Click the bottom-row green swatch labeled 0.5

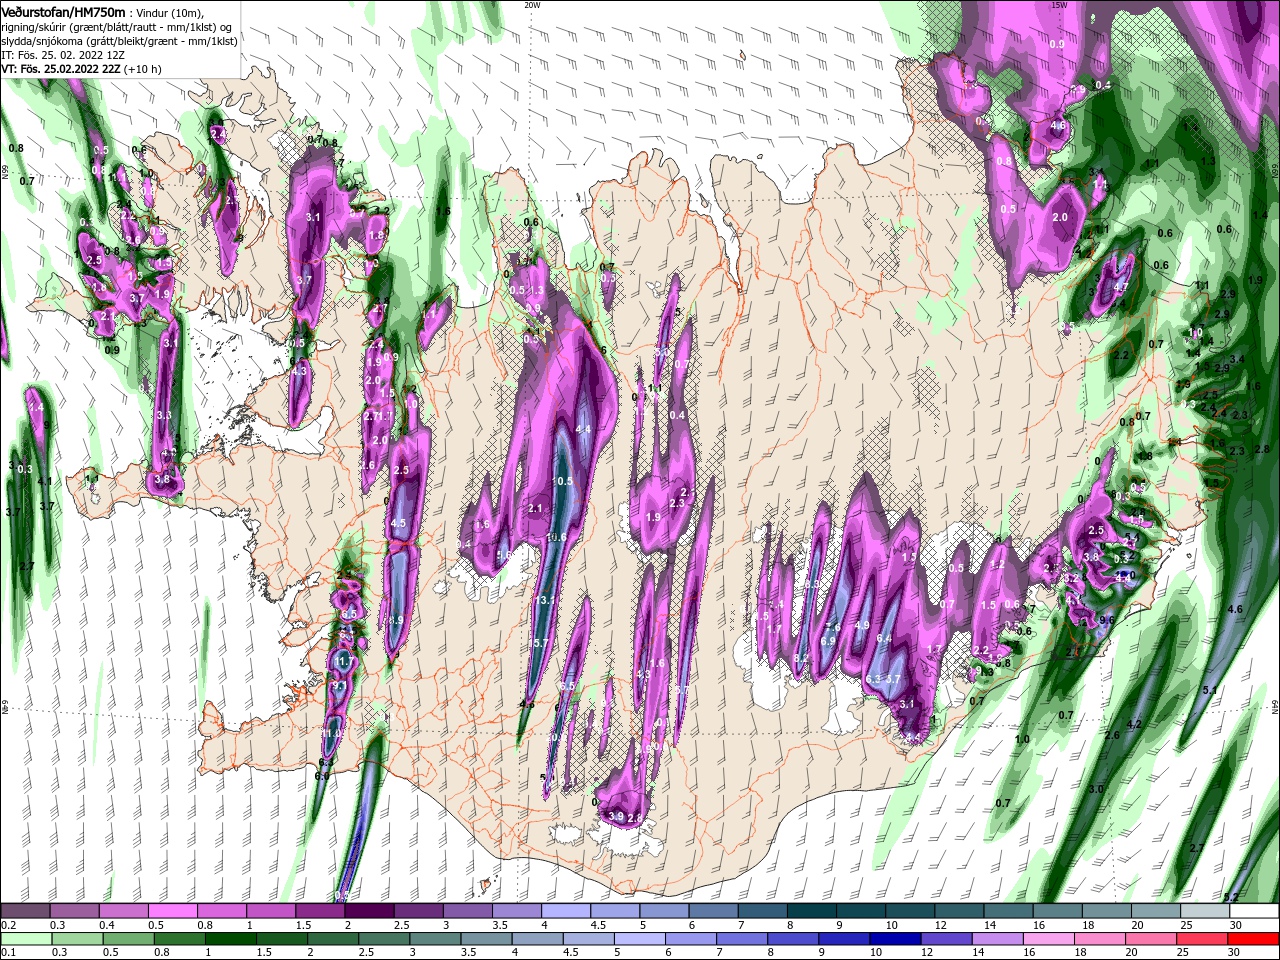[128, 939]
